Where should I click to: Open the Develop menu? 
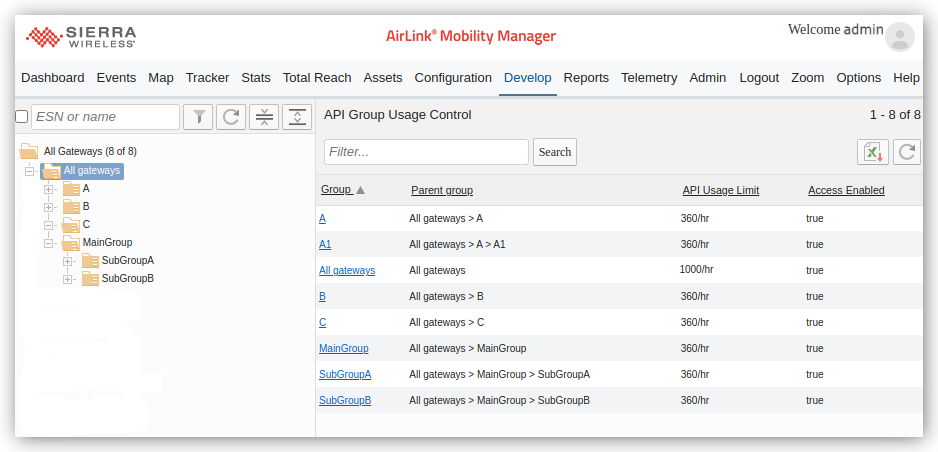tap(528, 78)
